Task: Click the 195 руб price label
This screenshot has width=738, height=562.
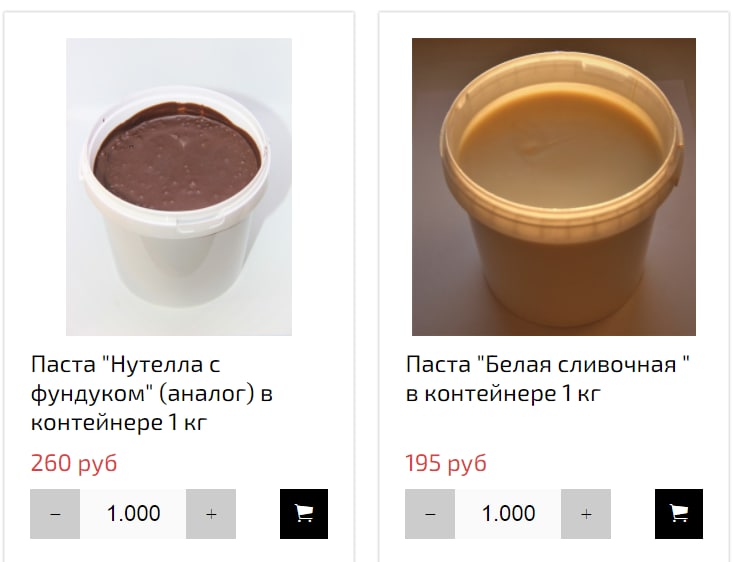Action: coord(446,463)
